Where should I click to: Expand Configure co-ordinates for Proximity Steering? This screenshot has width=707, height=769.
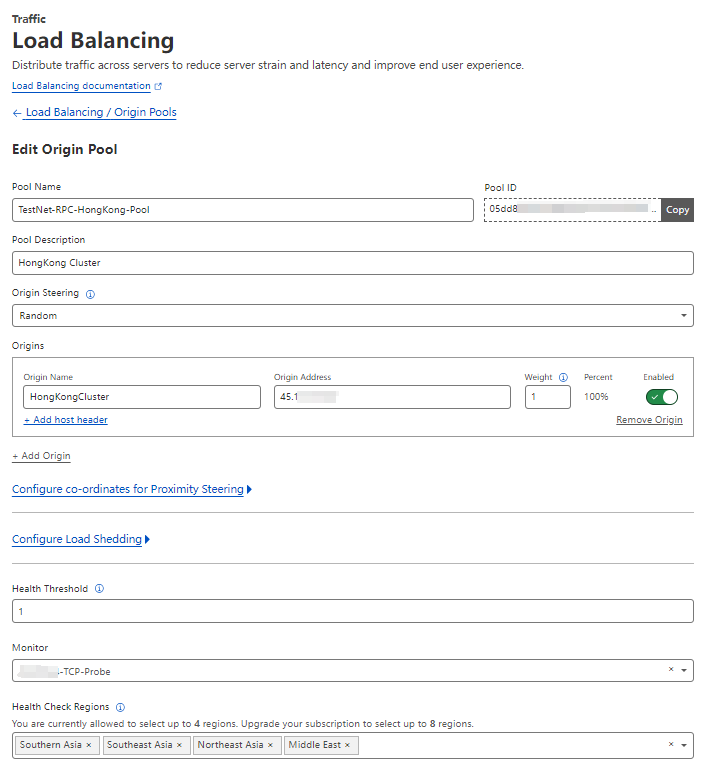(131, 490)
